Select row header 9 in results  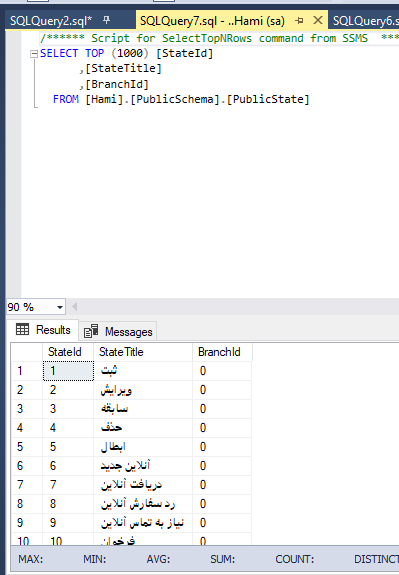(x=27, y=523)
